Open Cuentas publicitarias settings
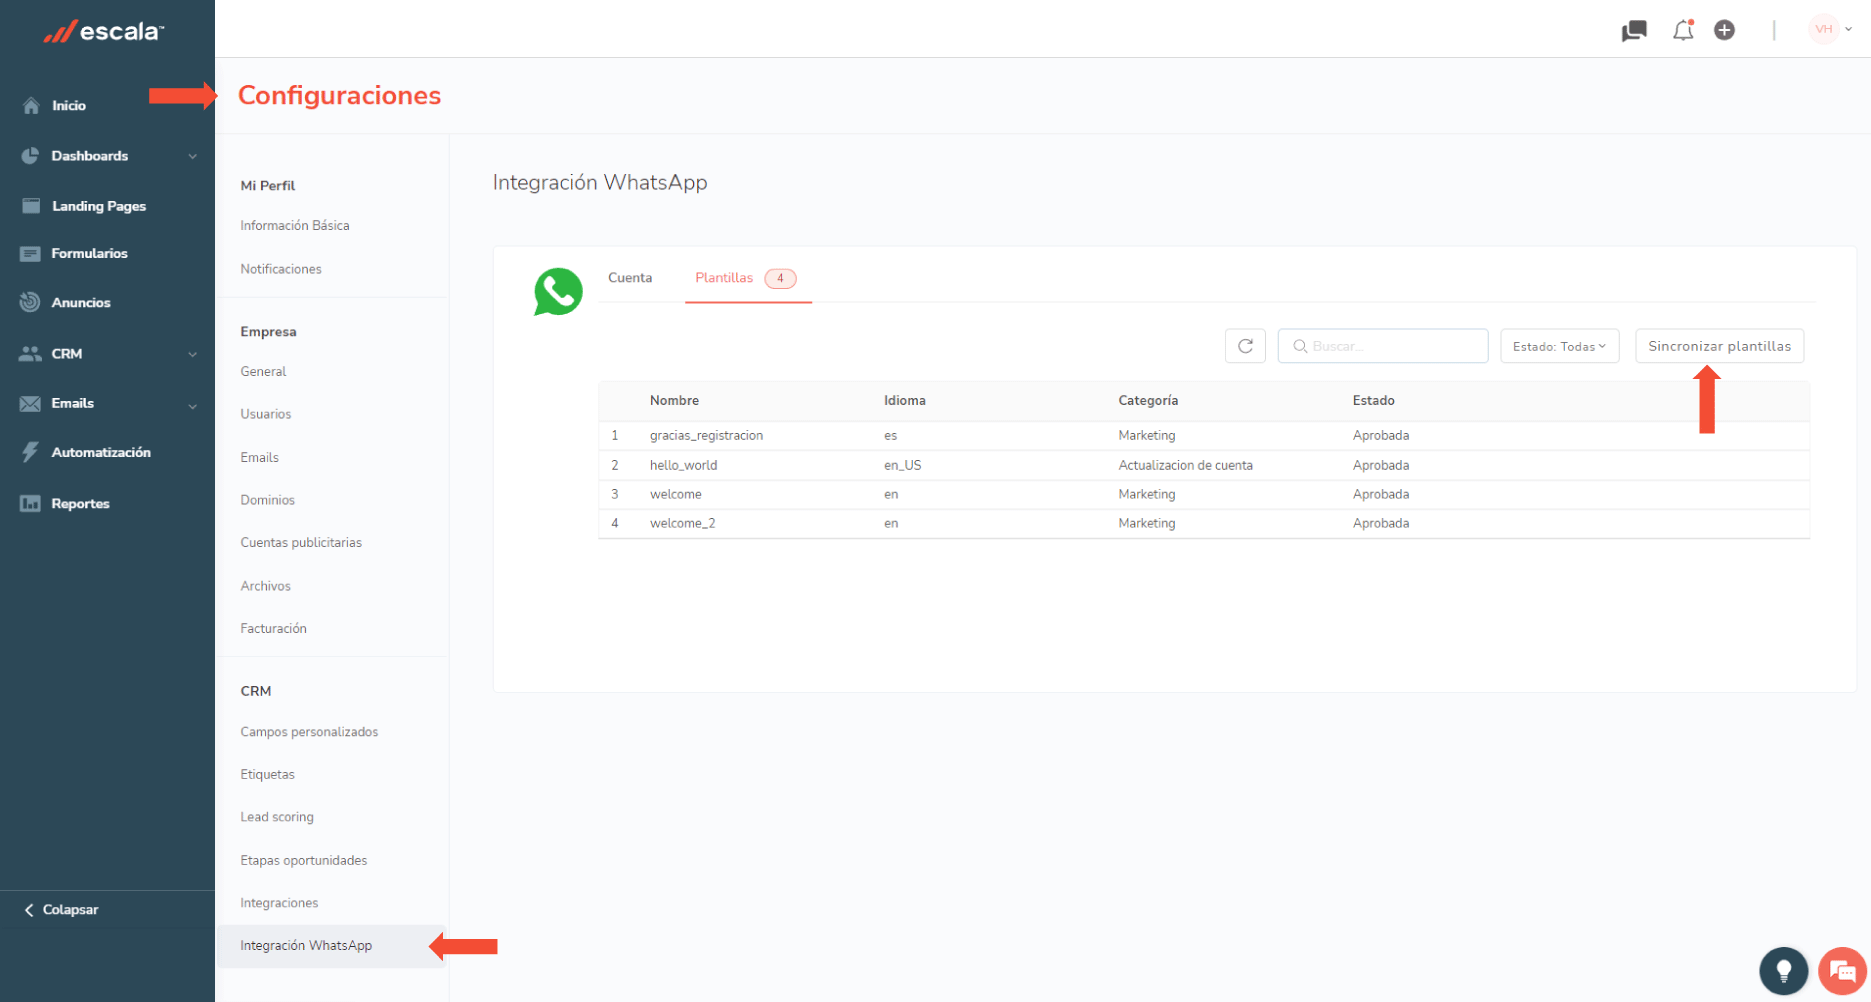Screen dimensions: 1871x1002 [x=301, y=543]
